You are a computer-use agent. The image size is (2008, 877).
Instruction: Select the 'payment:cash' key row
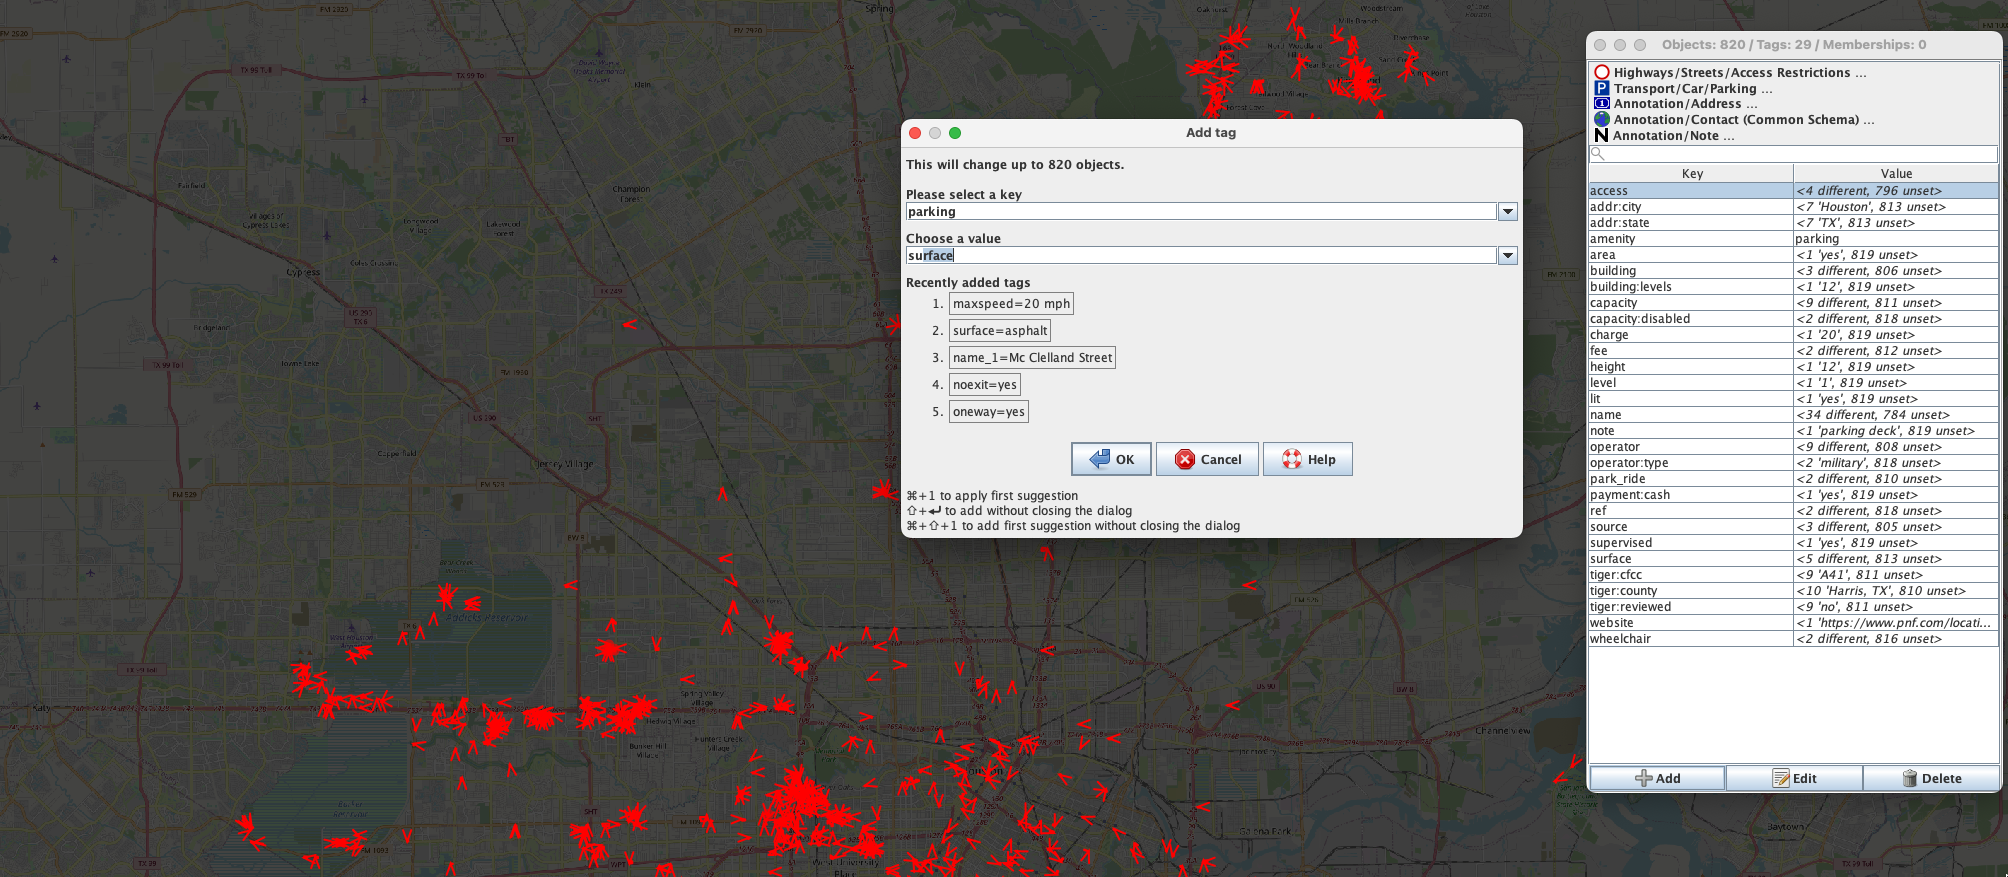tap(1691, 495)
